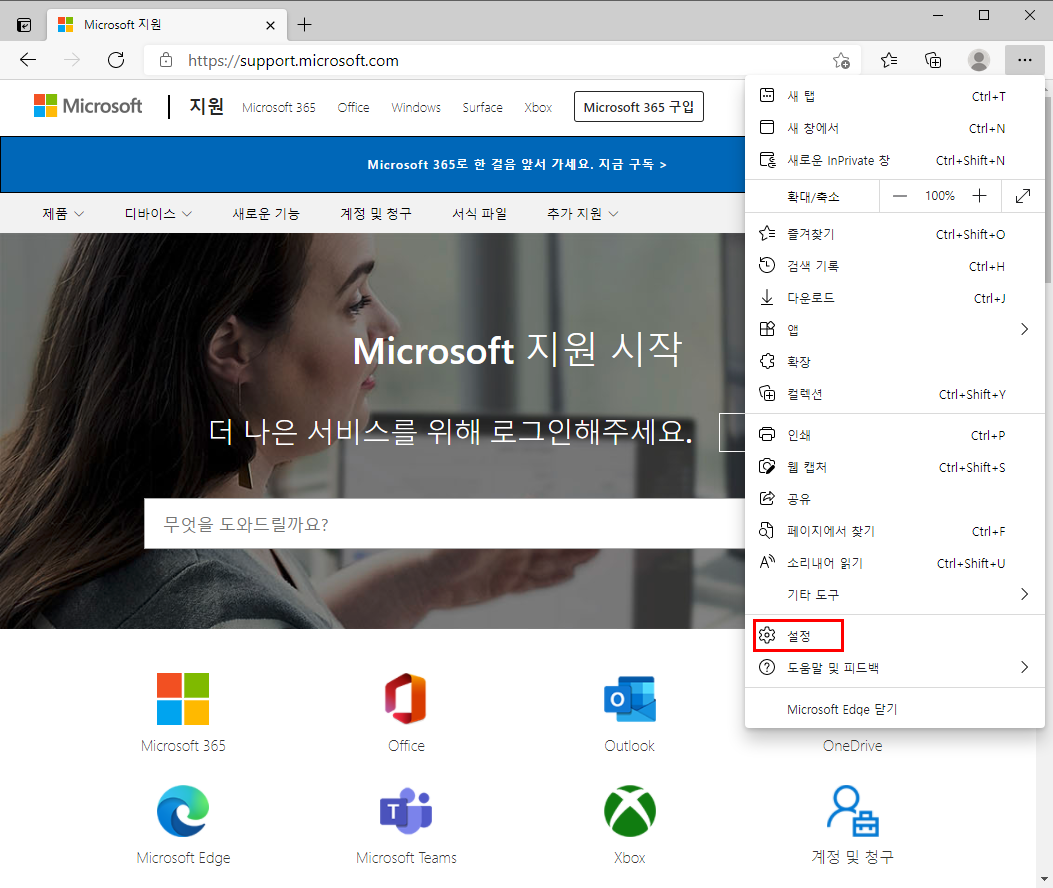This screenshot has height=888, width=1053.
Task: Open the tab actions menu icon
Action: (x=24, y=25)
